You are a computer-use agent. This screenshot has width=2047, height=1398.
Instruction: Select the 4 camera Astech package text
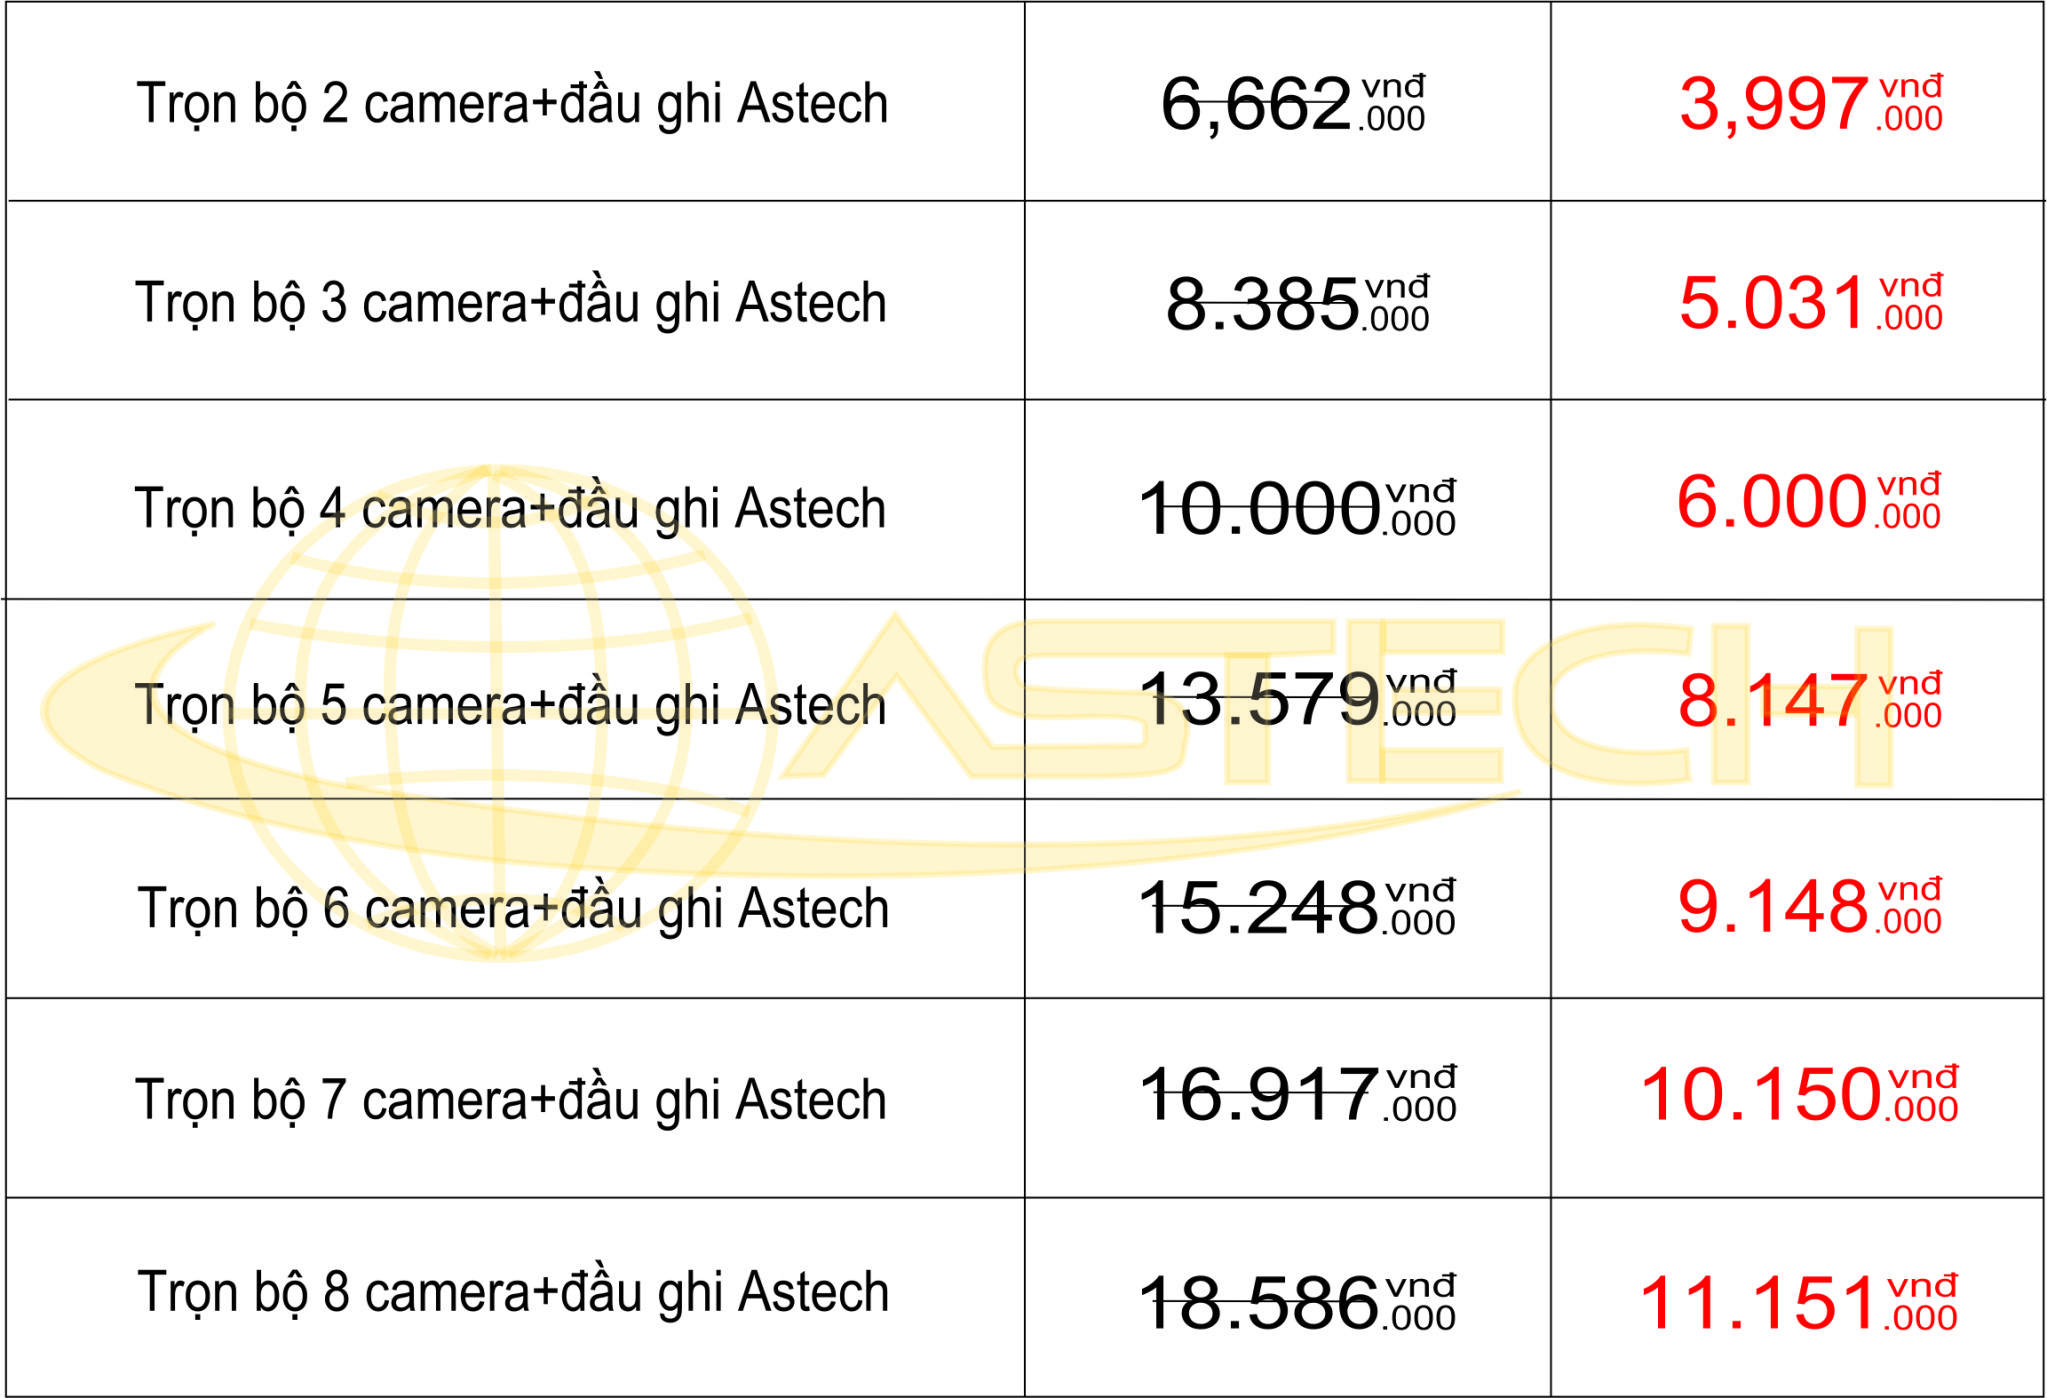click(x=510, y=507)
